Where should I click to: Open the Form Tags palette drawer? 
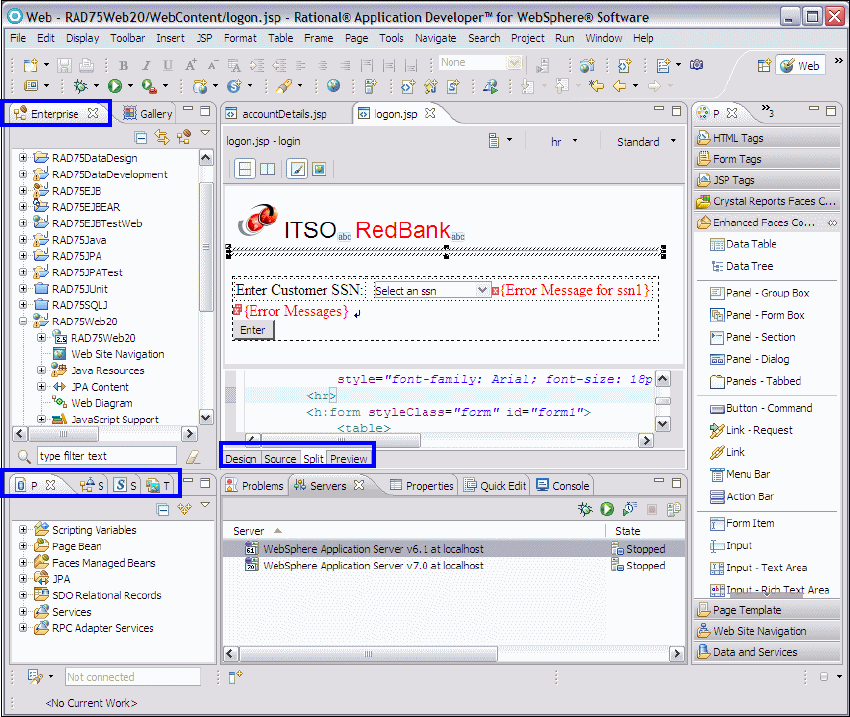point(767,159)
